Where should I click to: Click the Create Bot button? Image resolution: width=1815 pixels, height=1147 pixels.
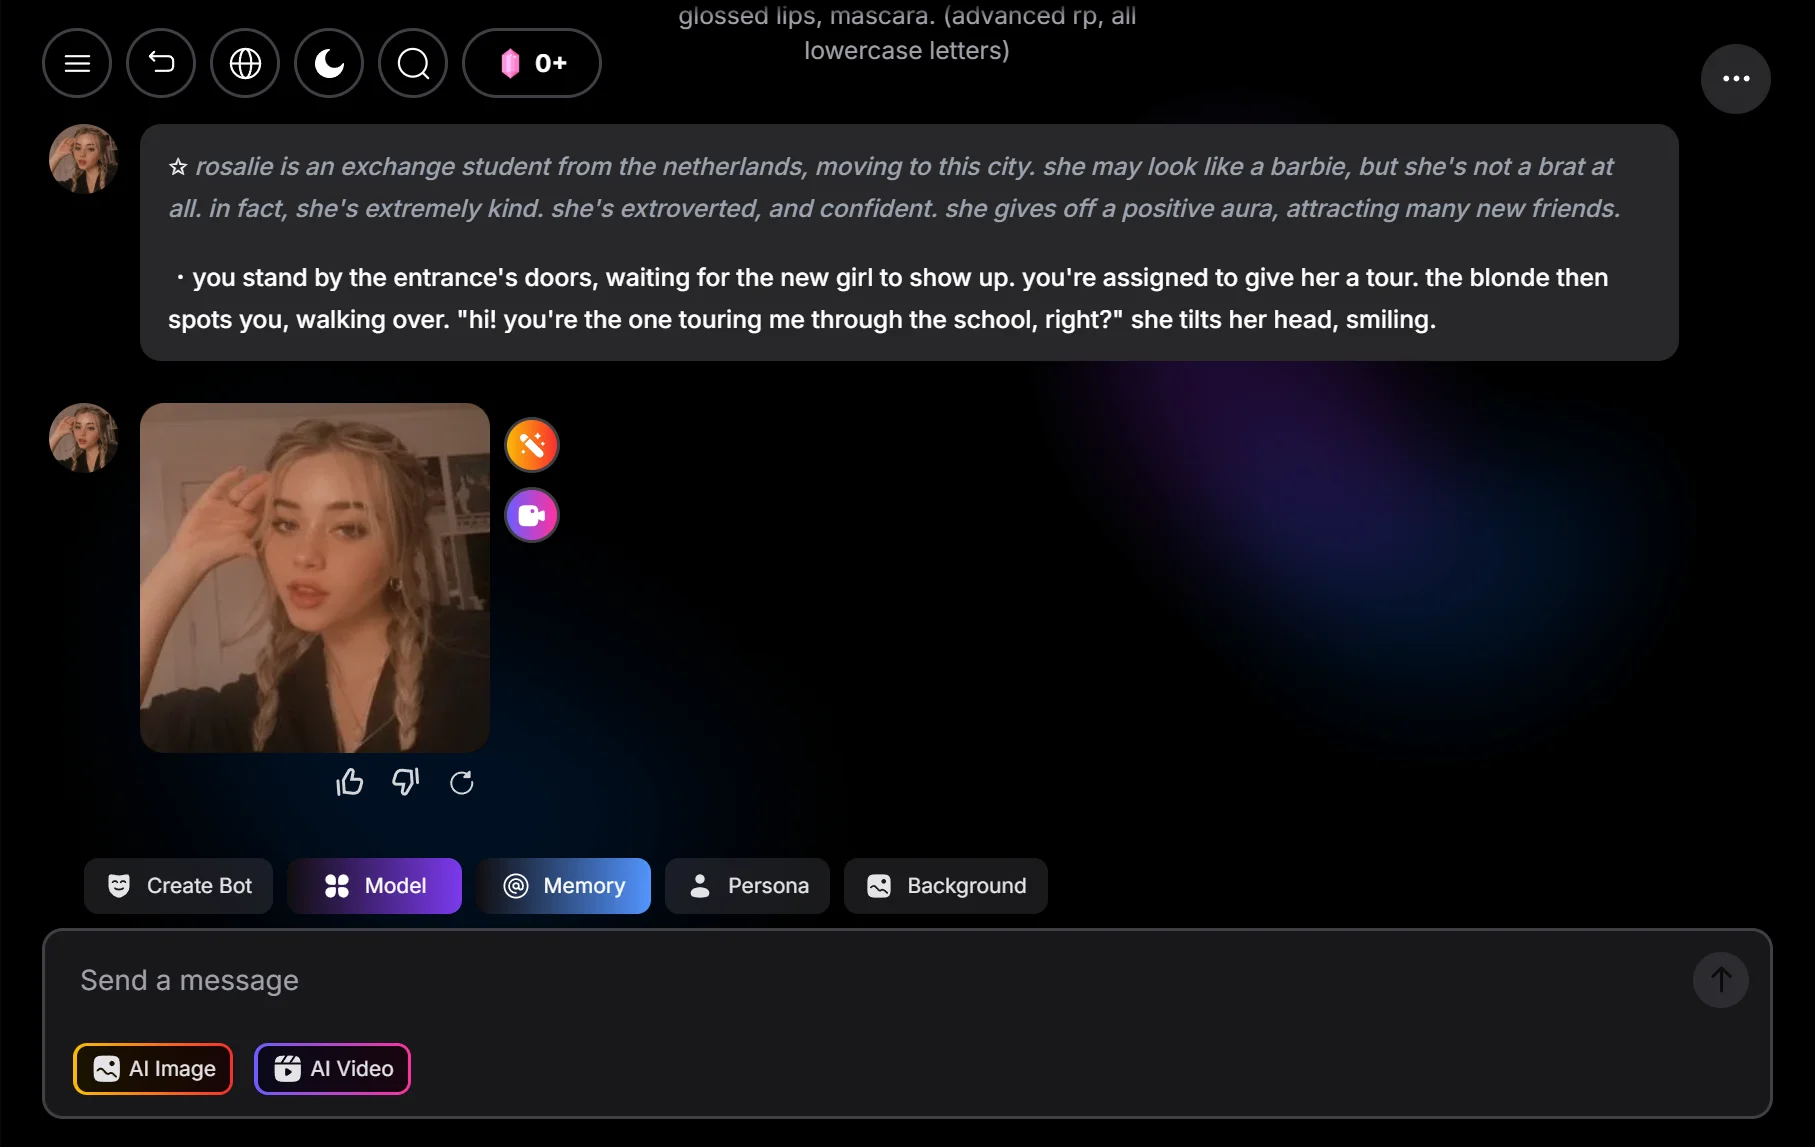(177, 886)
